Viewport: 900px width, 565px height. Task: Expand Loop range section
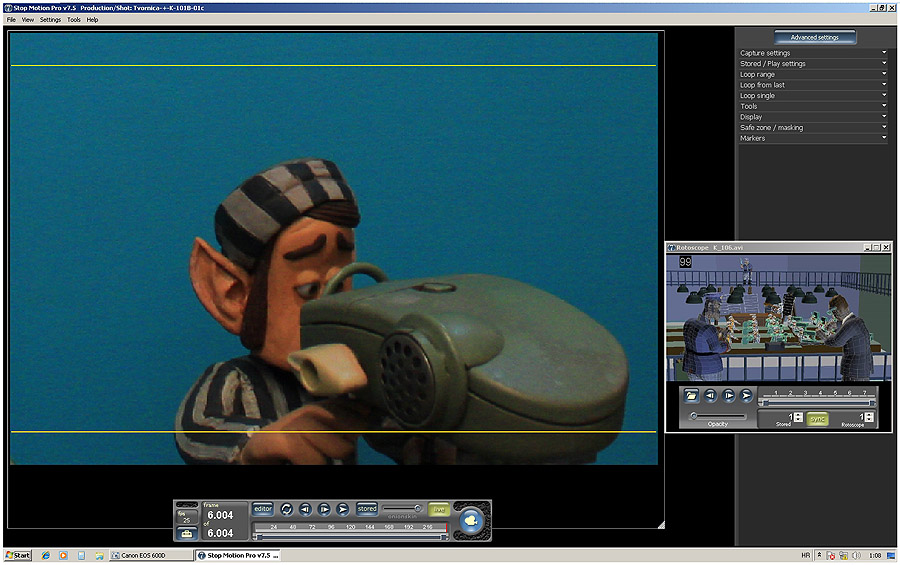813,75
